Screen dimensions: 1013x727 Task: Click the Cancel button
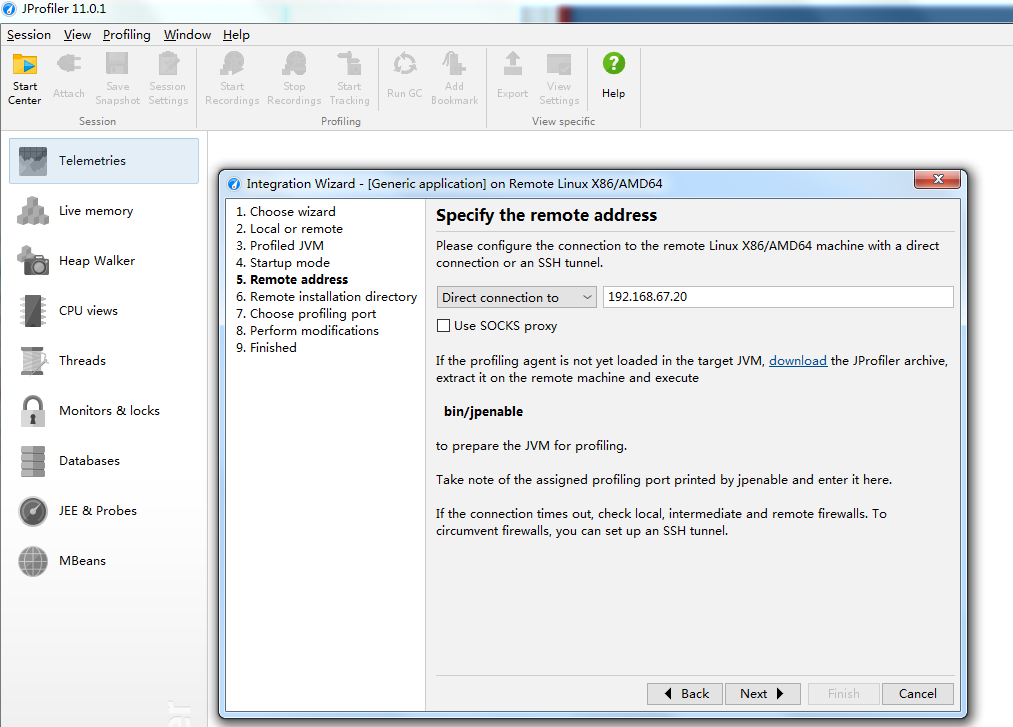(917, 693)
